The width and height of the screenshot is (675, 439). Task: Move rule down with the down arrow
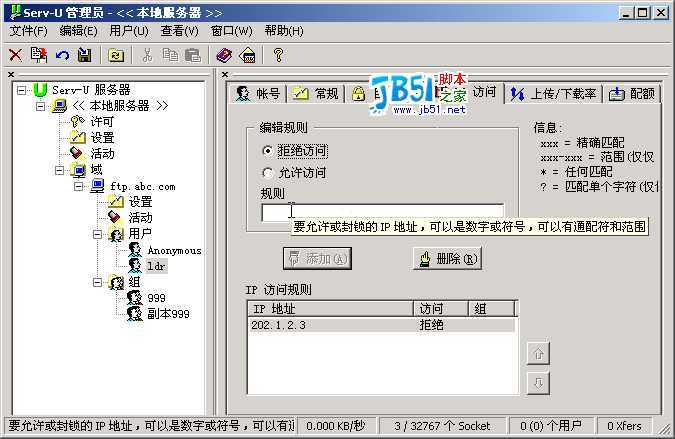[538, 383]
